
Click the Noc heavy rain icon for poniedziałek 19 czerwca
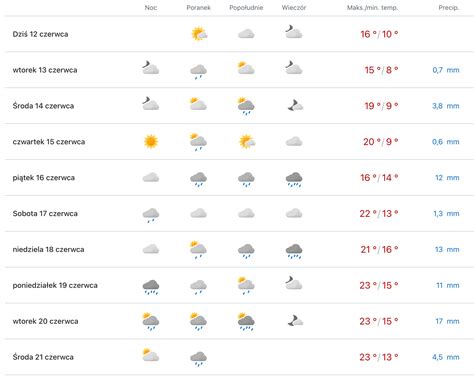click(151, 287)
